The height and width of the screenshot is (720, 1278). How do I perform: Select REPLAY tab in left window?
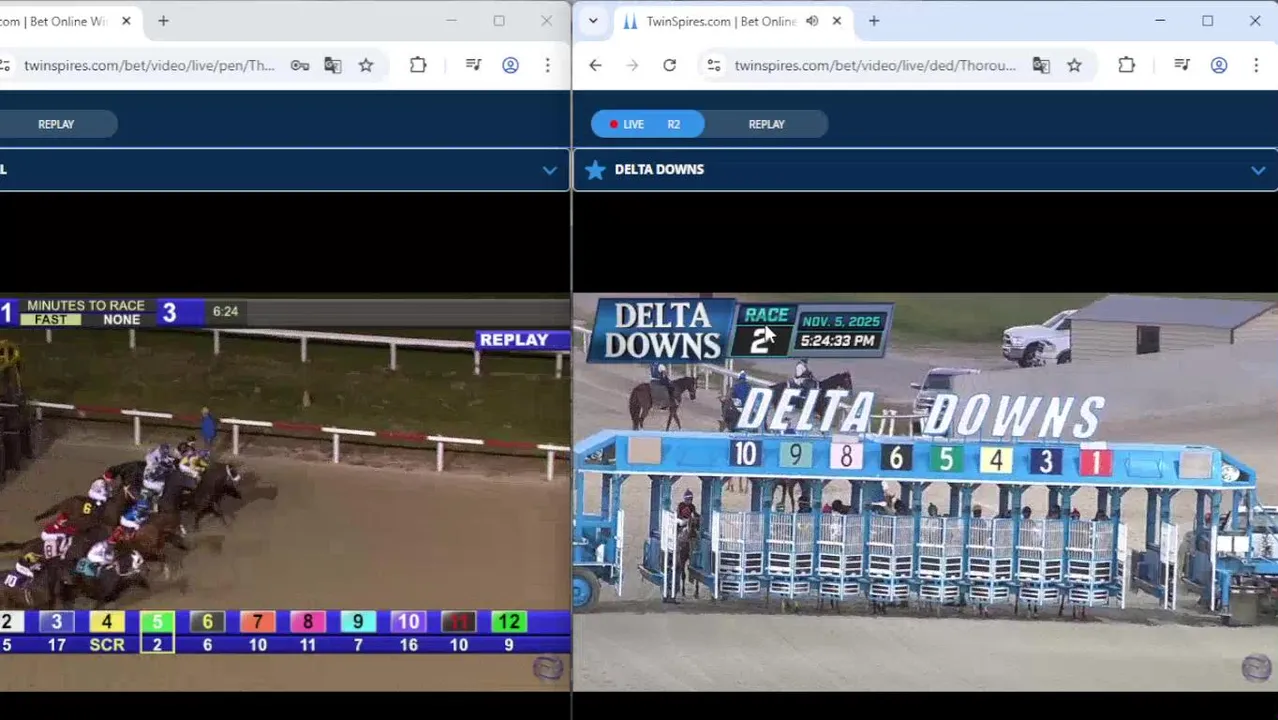[56, 124]
